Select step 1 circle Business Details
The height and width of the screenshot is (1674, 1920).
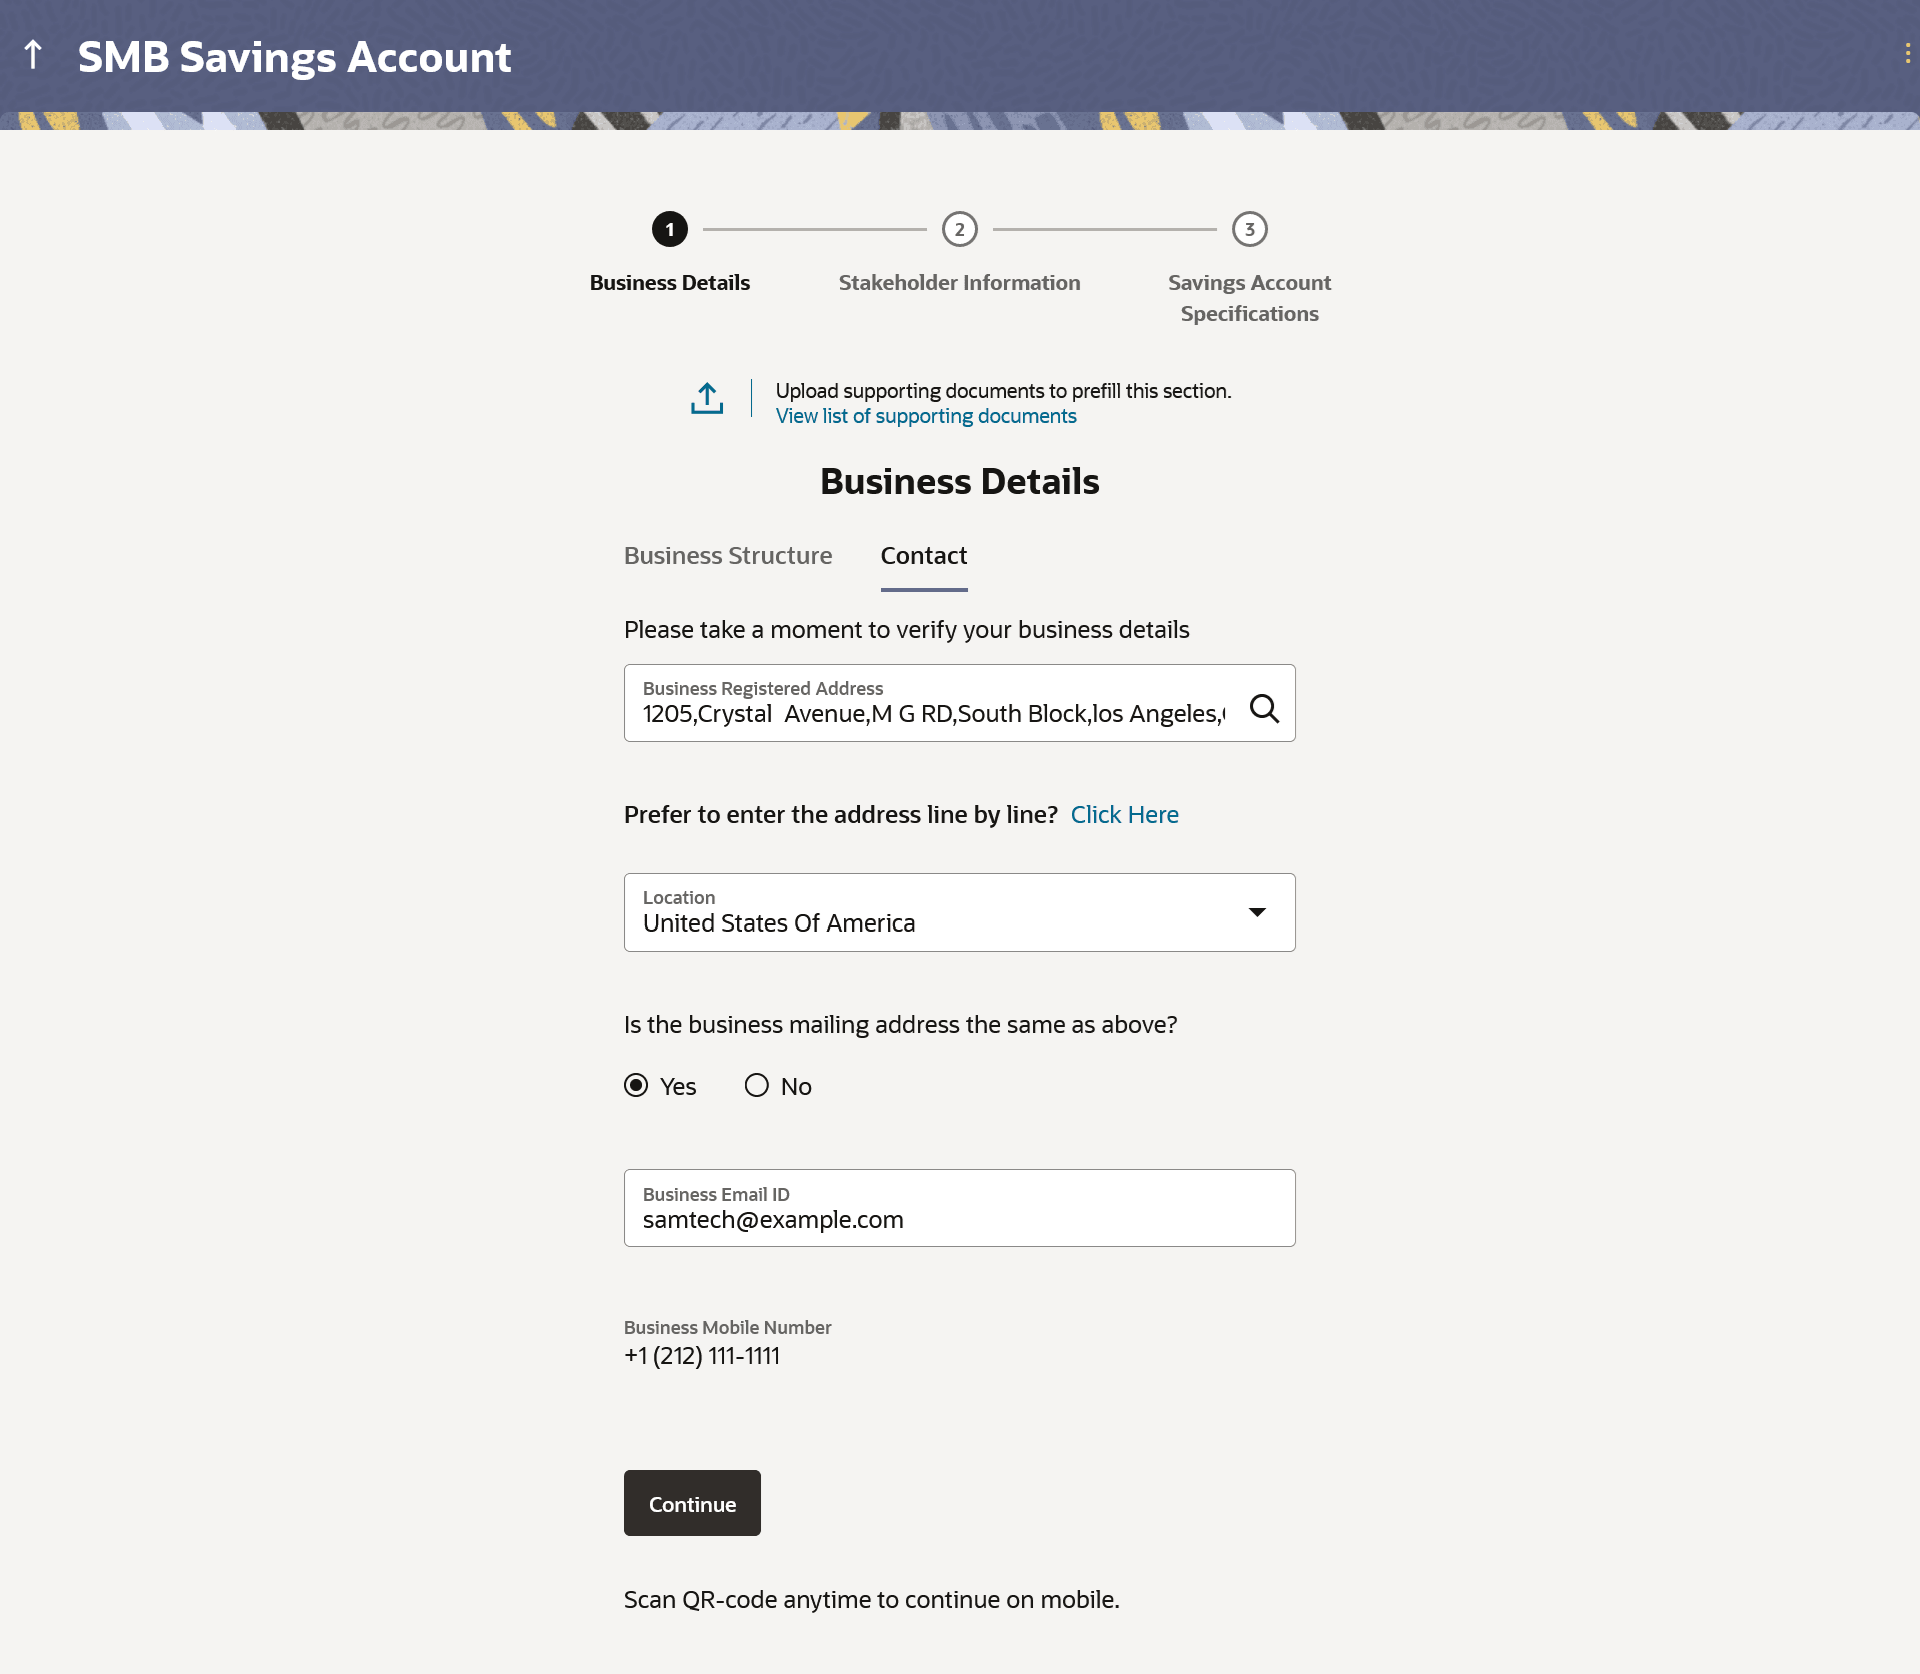coord(669,229)
